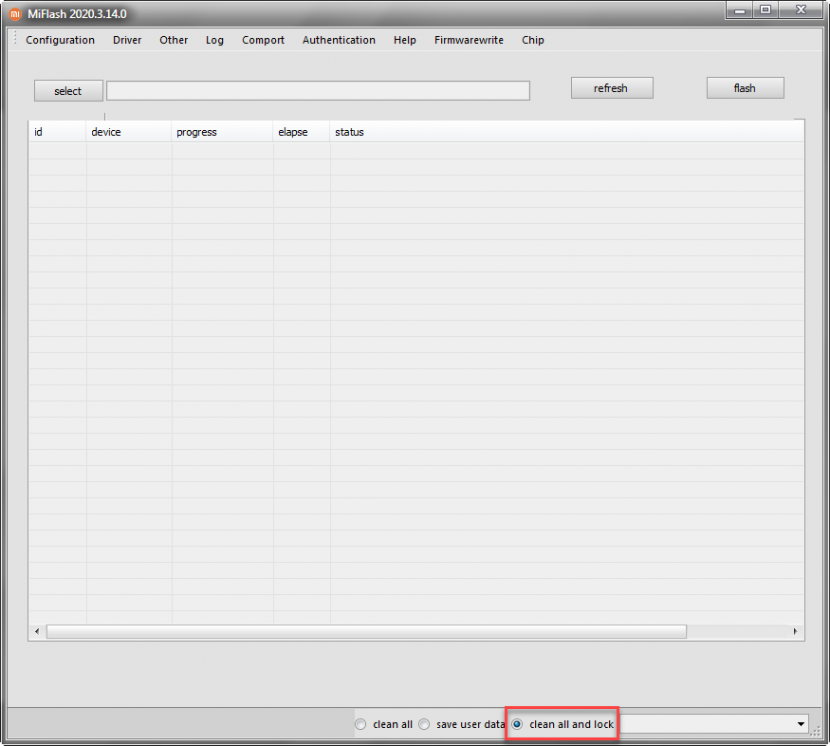Image resolution: width=830 pixels, height=746 pixels.
Task: Open the Log menu
Action: [x=215, y=40]
